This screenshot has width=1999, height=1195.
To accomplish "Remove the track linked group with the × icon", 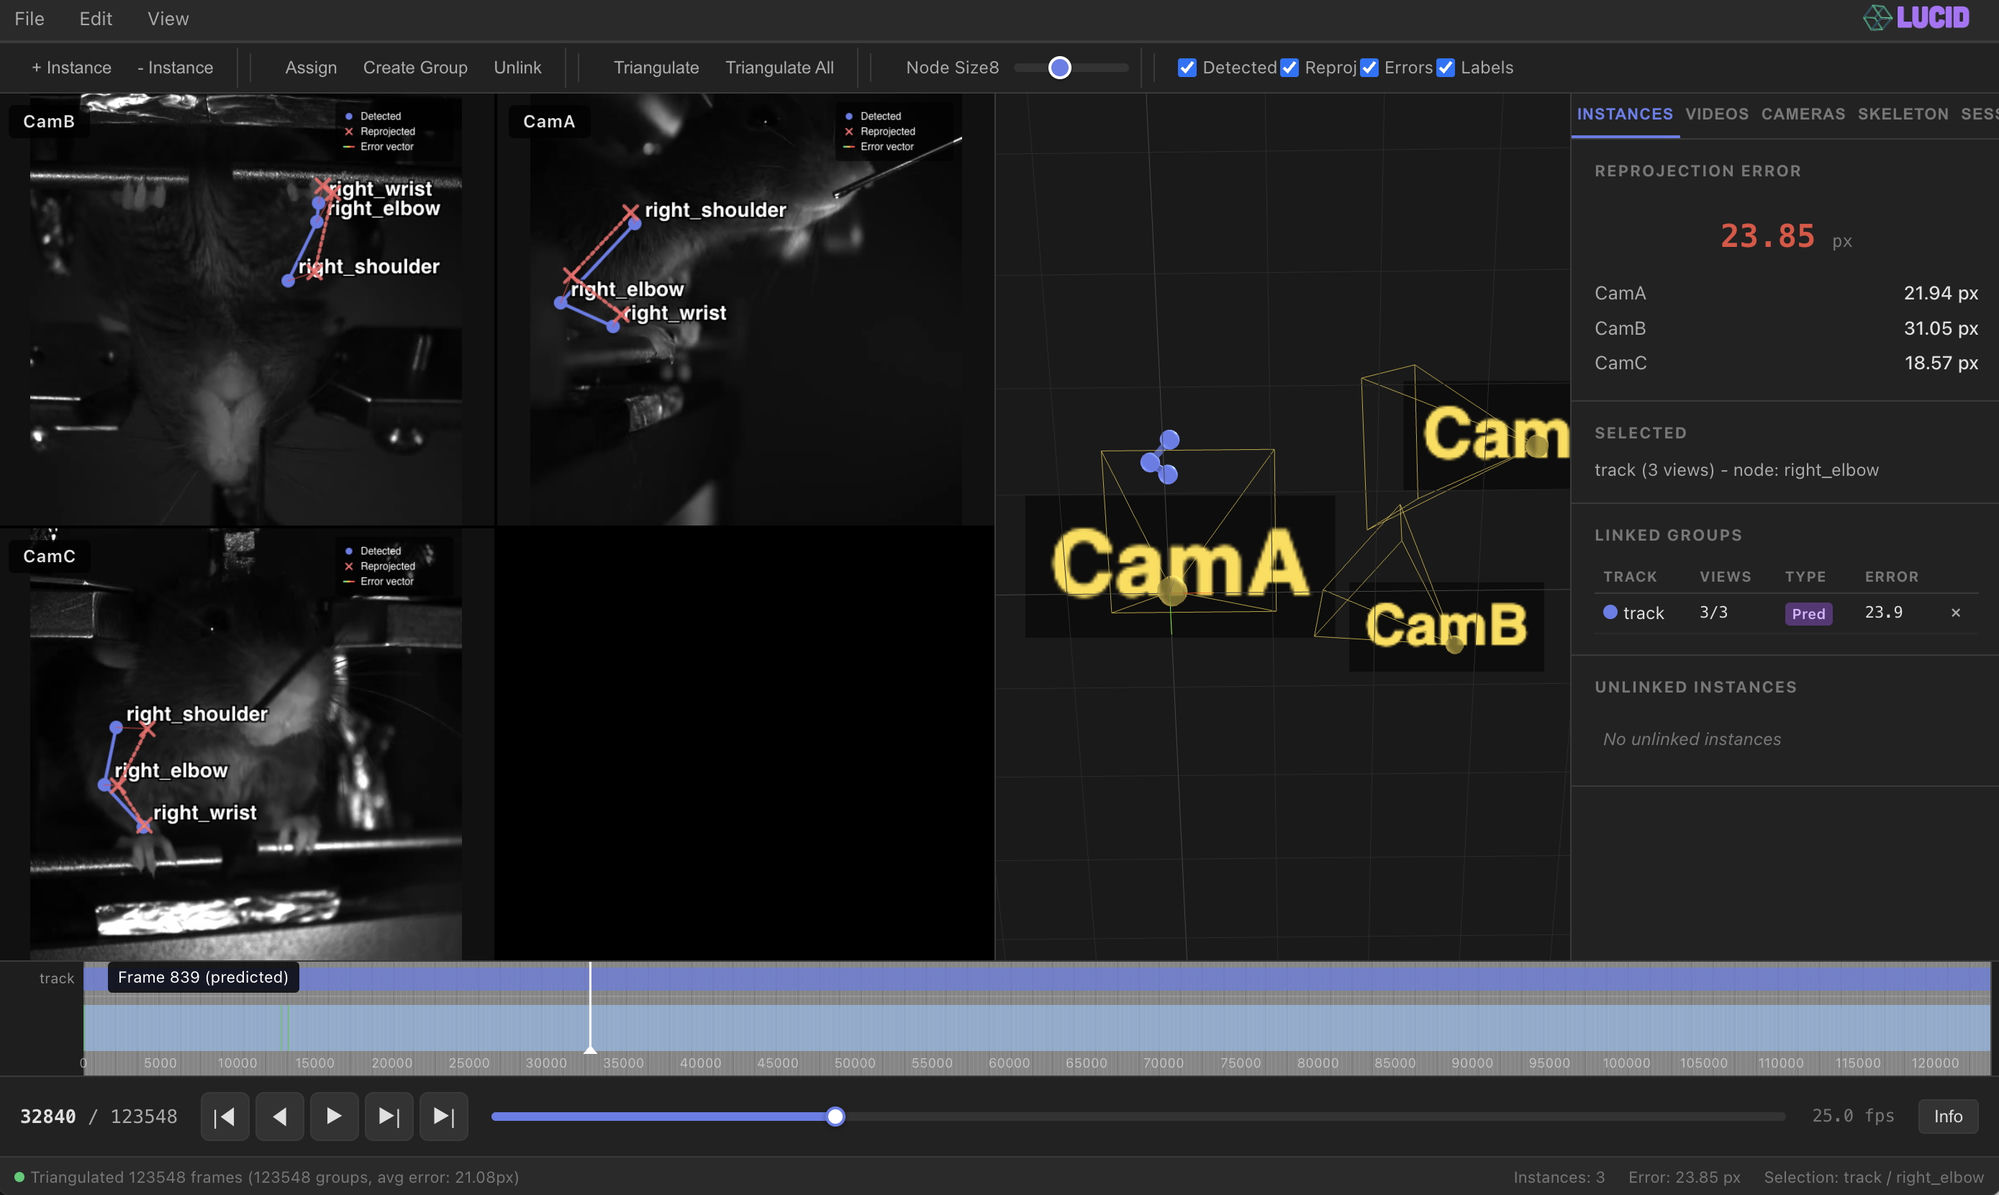I will [1955, 613].
